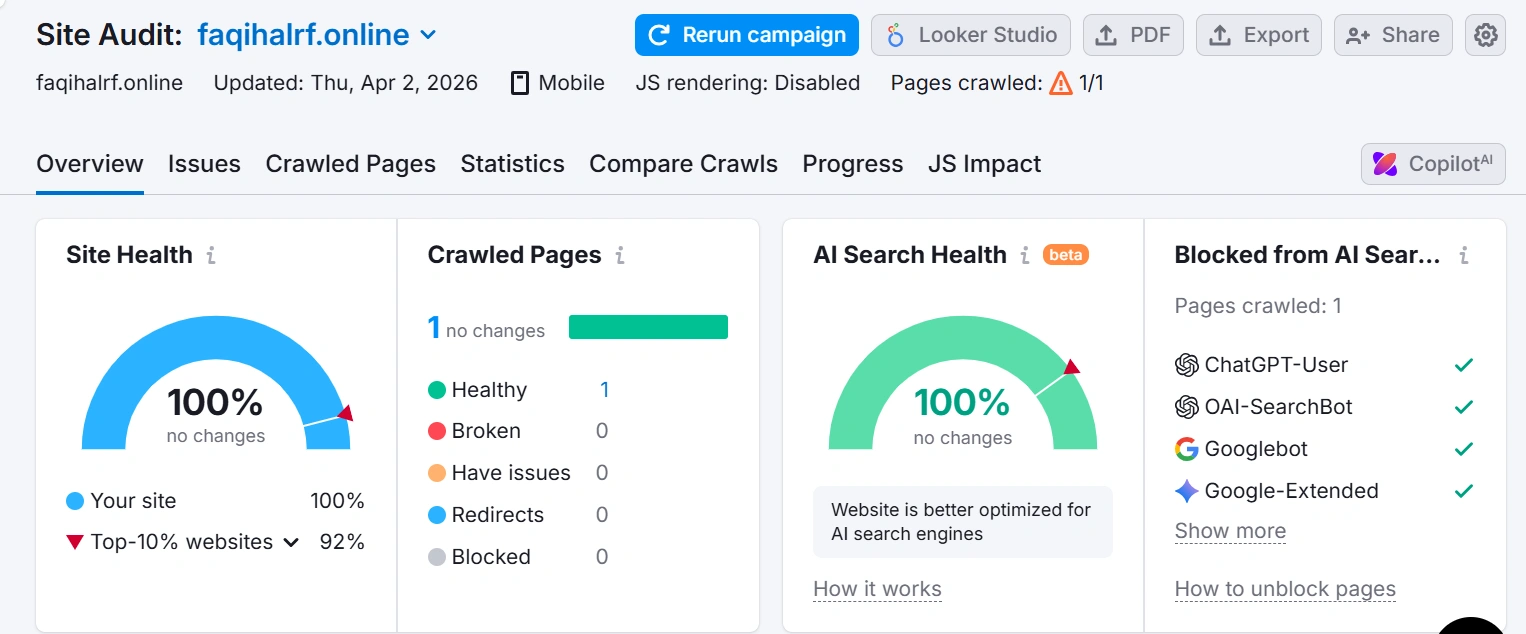Click the green Crawled Pages progress bar
This screenshot has height=634, width=1526.
click(648, 326)
